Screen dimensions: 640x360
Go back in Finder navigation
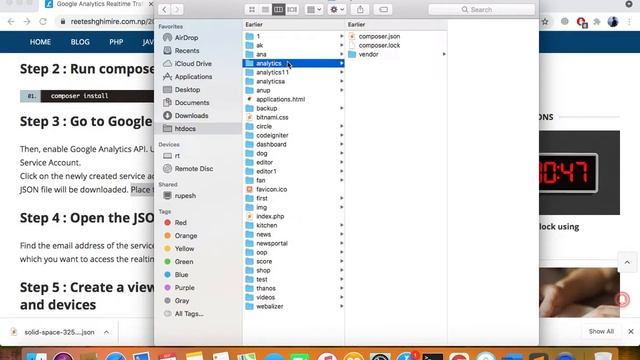(164, 9)
